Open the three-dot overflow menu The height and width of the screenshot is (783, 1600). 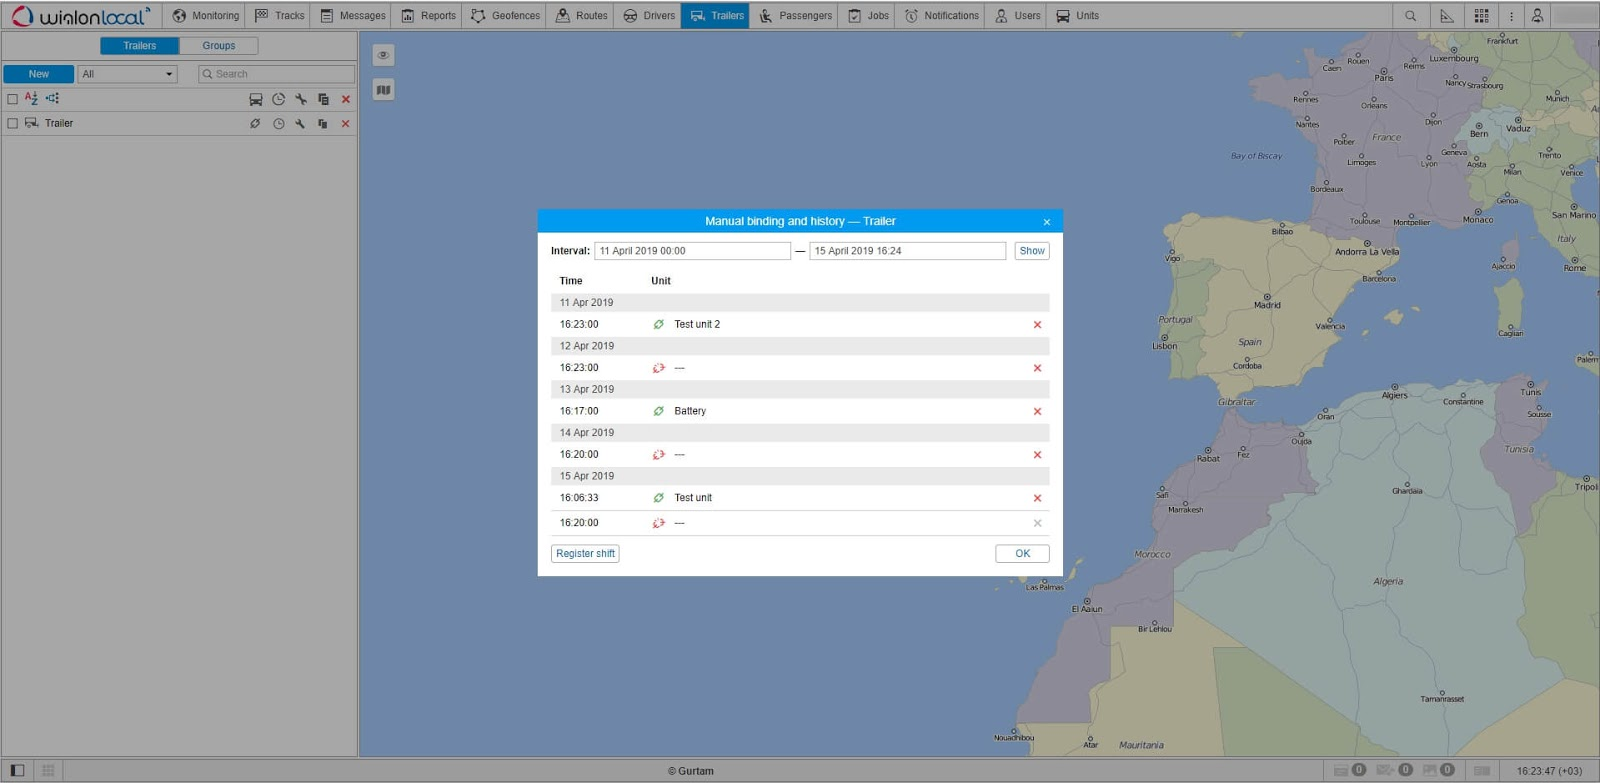point(1511,16)
